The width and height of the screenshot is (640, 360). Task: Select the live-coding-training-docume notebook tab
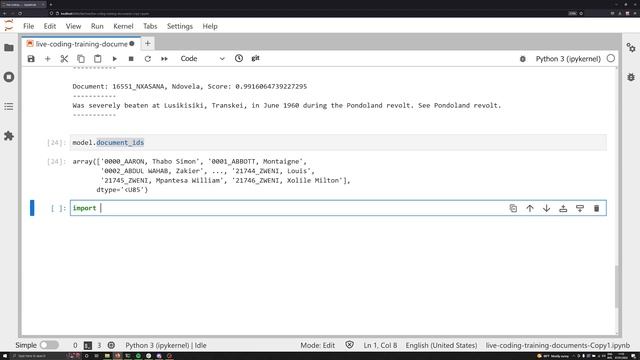pyautogui.click(x=81, y=44)
